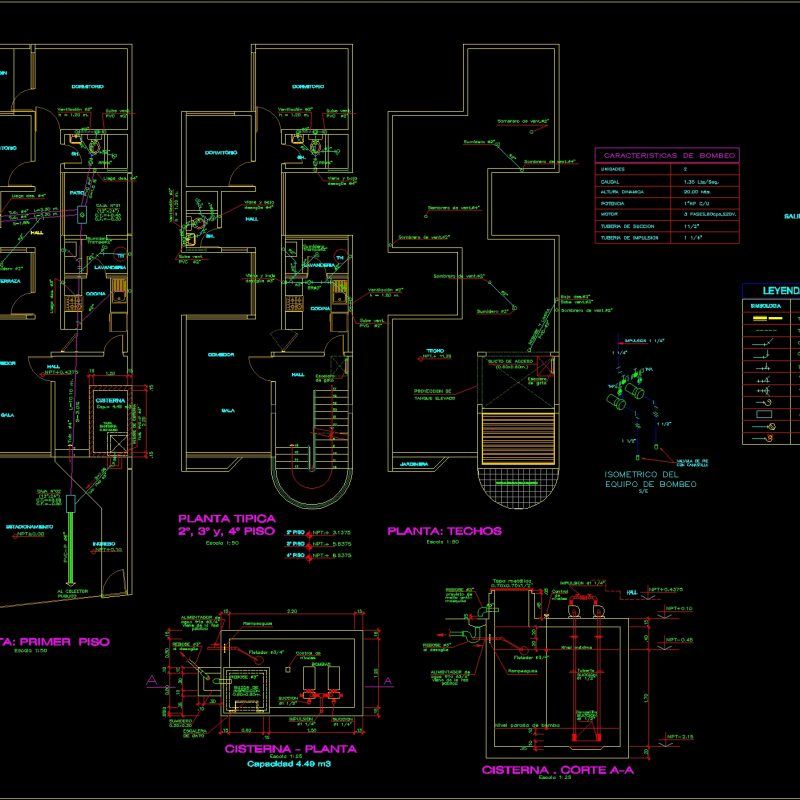Click the white dashed-line symbol in the legend
The height and width of the screenshot is (800, 800).
pyautogui.click(x=766, y=330)
